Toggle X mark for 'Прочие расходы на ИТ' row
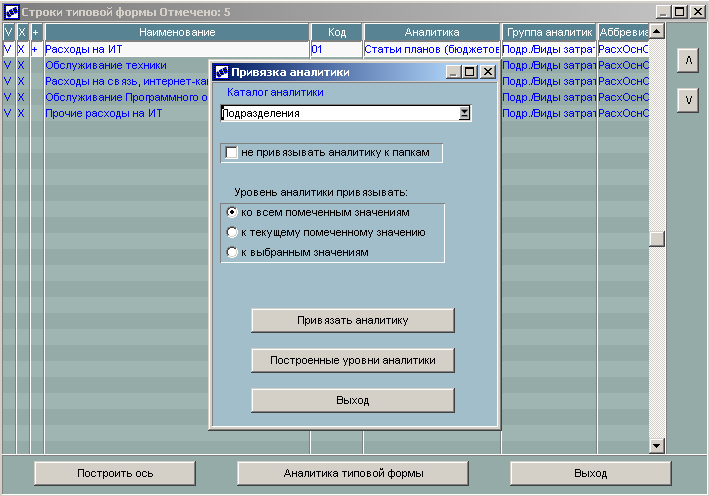The width and height of the screenshot is (709, 496). click(22, 113)
